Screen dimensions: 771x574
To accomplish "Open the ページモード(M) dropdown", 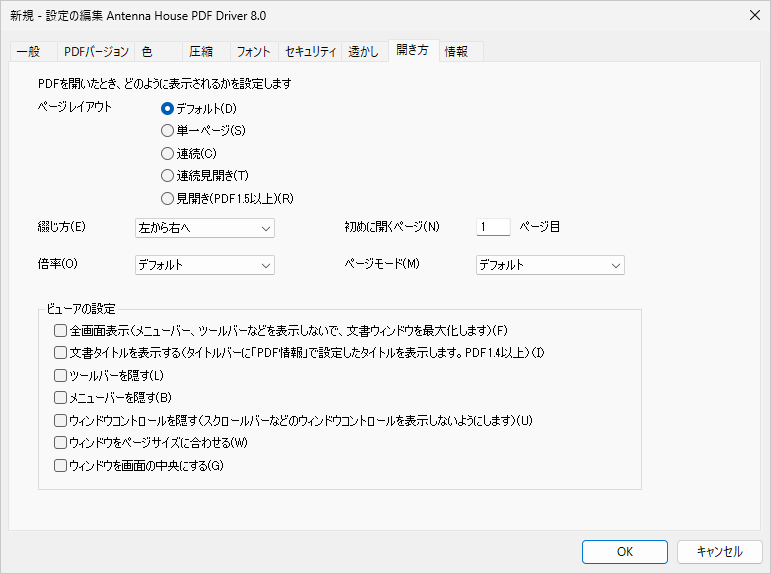I will pyautogui.click(x=550, y=265).
